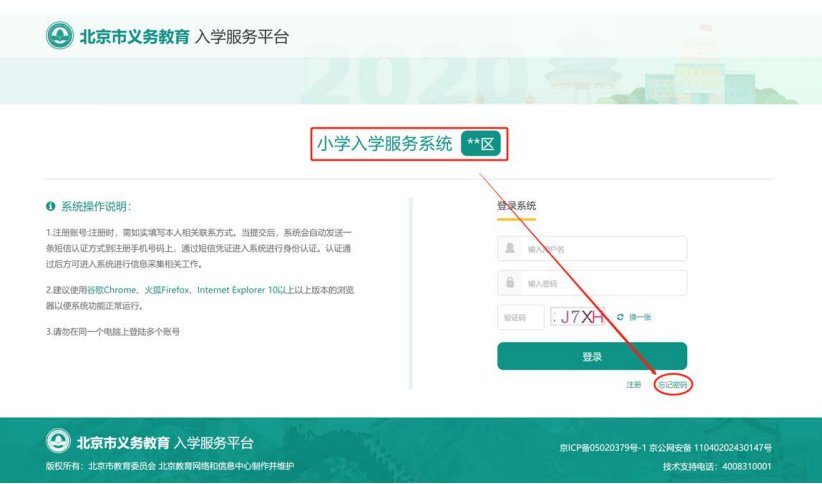Screen dimensions: 822x484
Task: Click instruction 3.请勿在同一个电脑上登陆多个账号
Action: 113,332
